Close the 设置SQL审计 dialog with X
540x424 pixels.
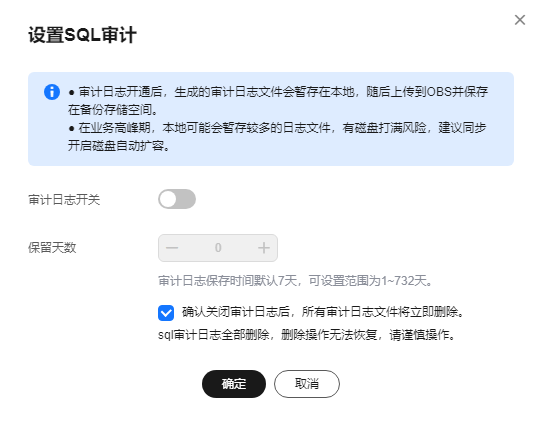click(520, 20)
